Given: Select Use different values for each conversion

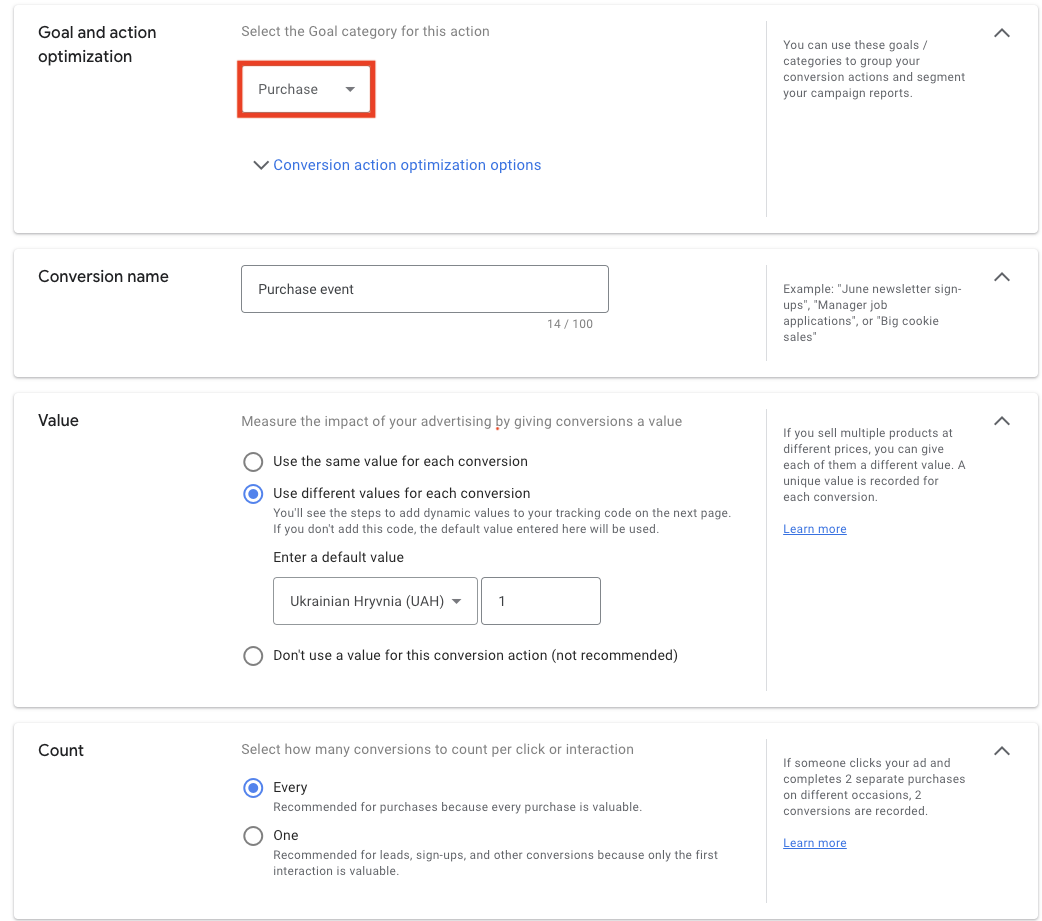Looking at the screenshot, I should point(253,493).
